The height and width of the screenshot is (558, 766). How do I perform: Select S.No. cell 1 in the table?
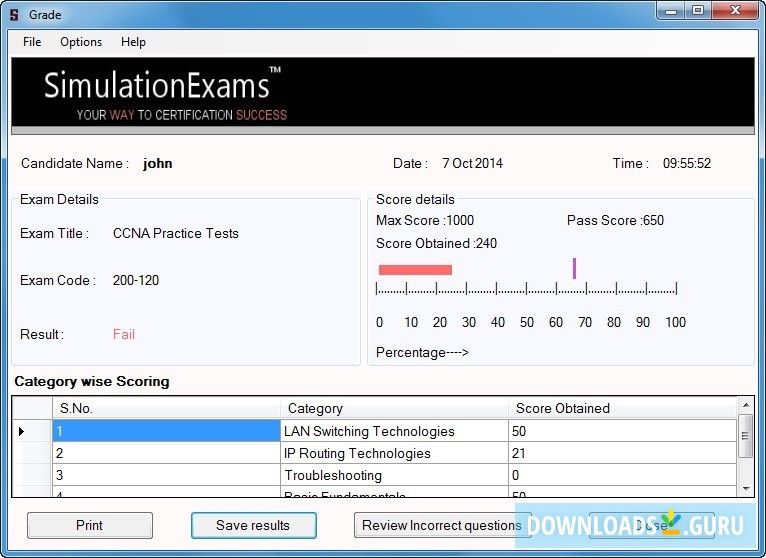click(x=166, y=431)
